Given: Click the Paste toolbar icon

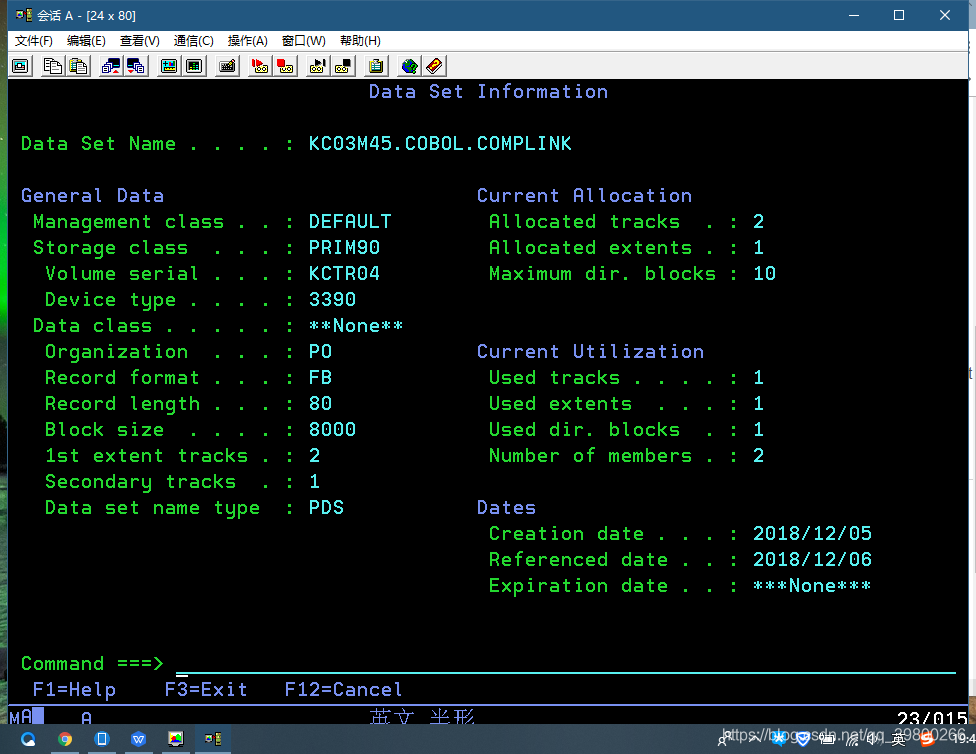Looking at the screenshot, I should pos(78,66).
